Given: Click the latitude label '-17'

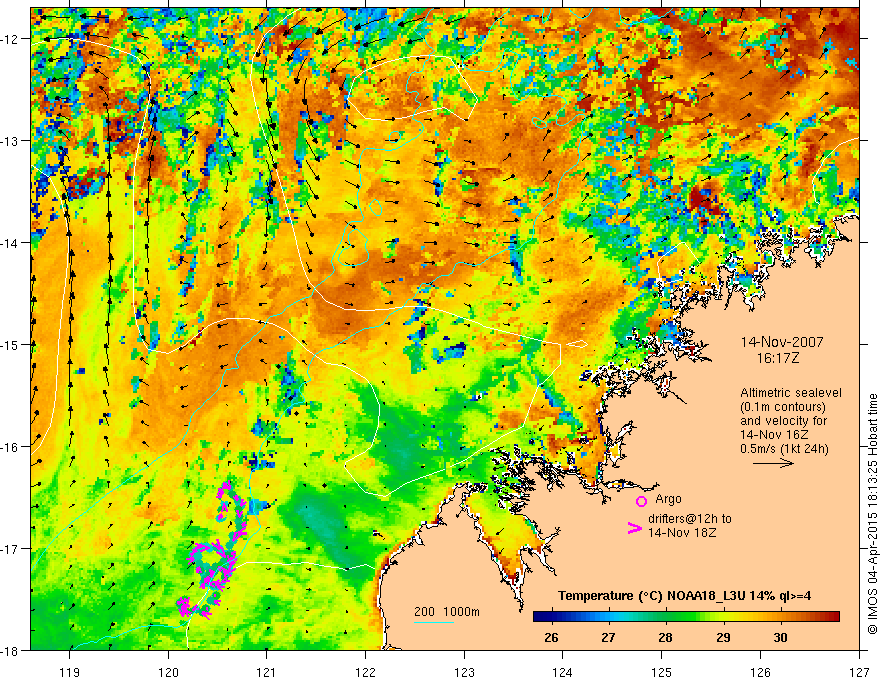Looking at the screenshot, I should pos(12,548).
